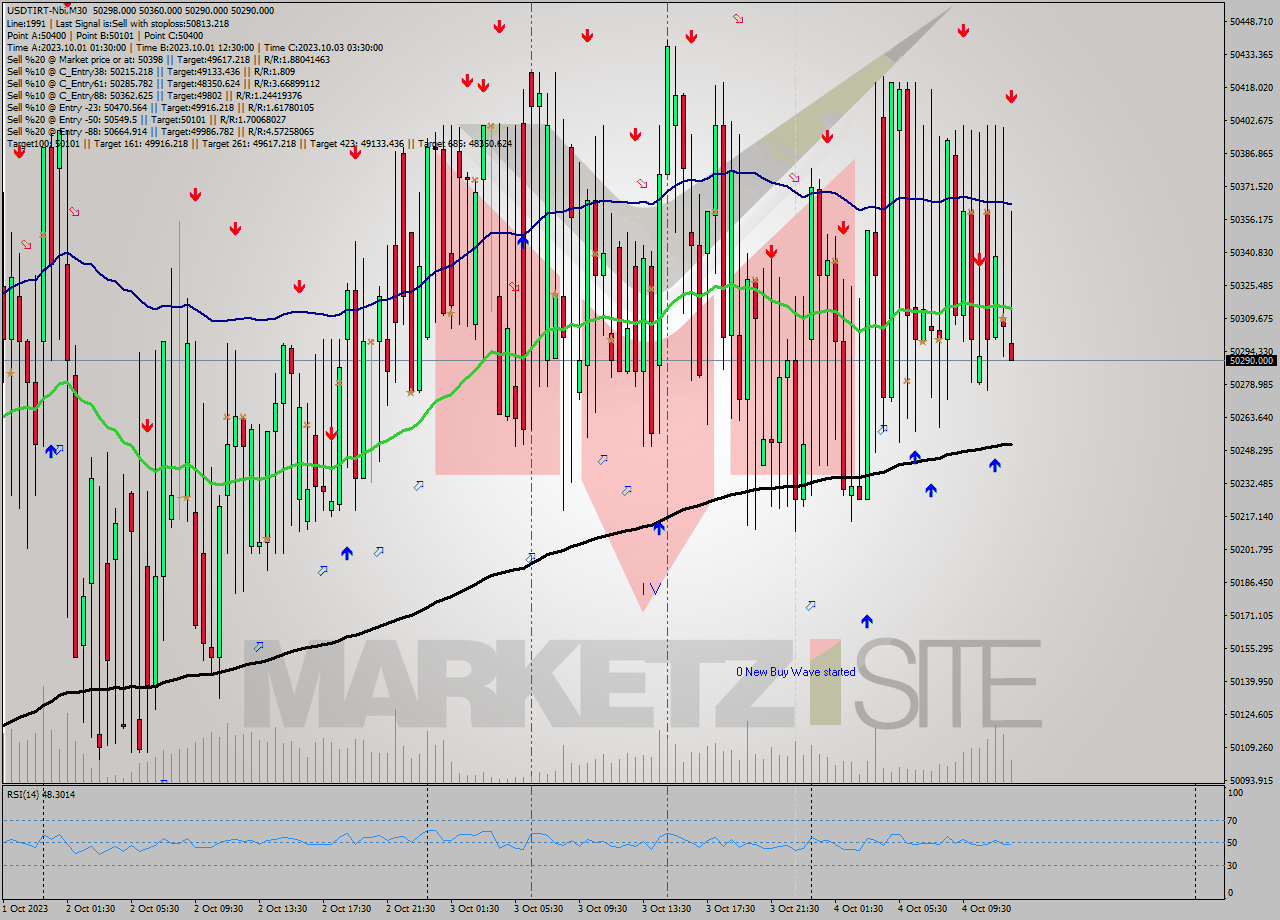This screenshot has height=920, width=1280.
Task: Click the '2 Oct 13:30' time label
Action: [282, 909]
